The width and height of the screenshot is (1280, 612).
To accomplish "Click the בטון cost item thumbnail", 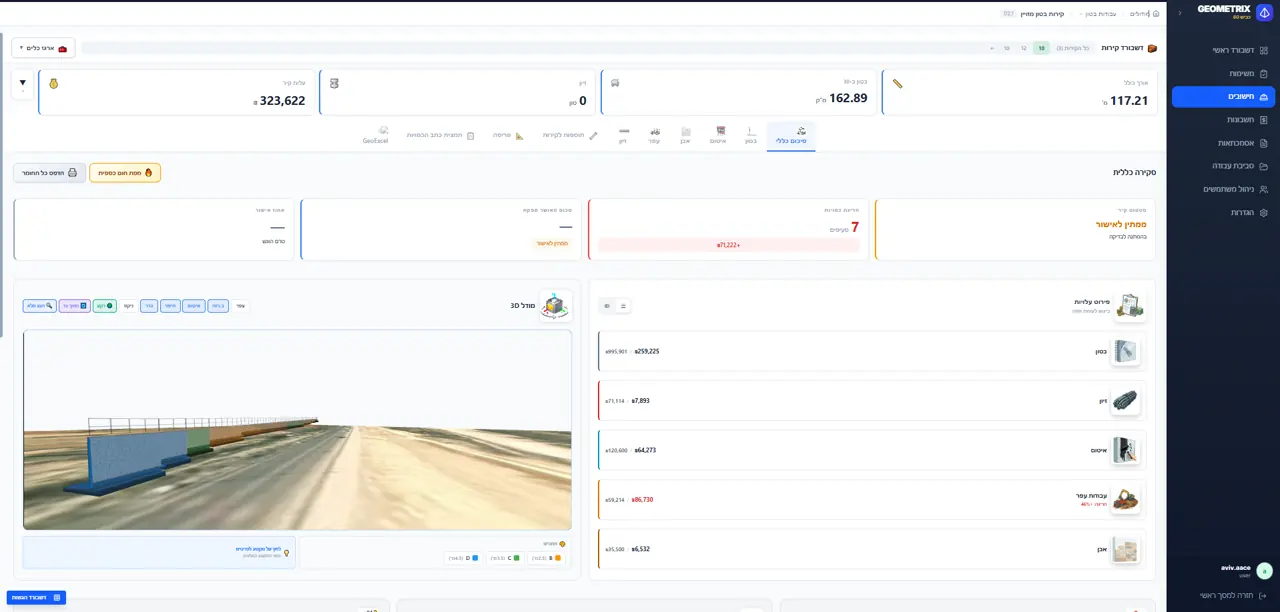I will (1125, 351).
